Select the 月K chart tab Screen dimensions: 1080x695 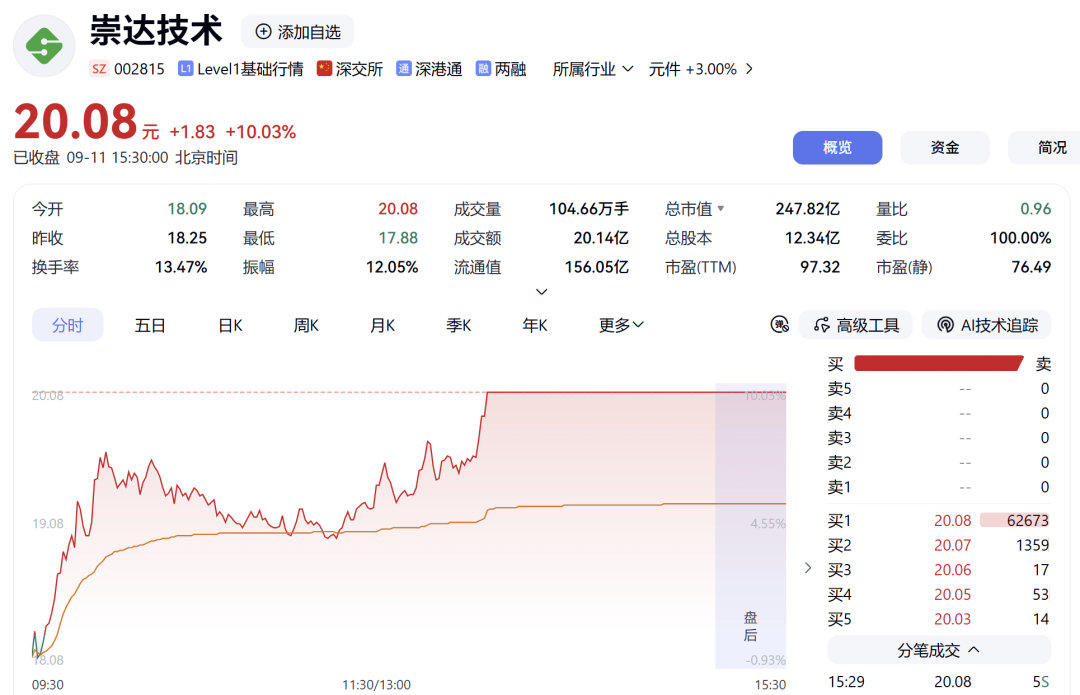tap(382, 325)
